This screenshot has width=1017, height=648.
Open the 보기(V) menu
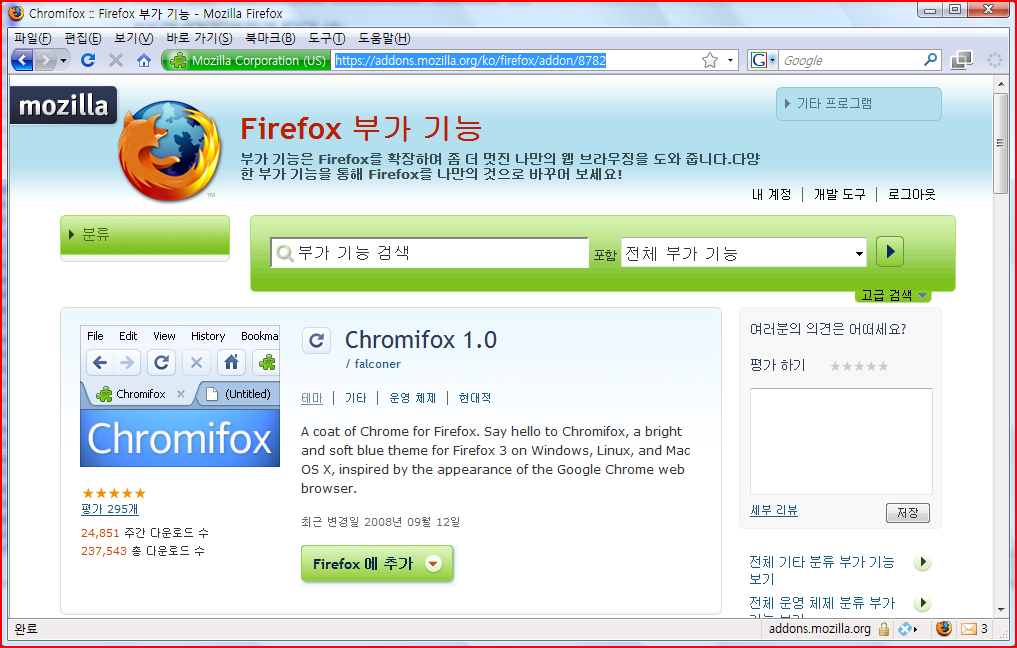134,38
